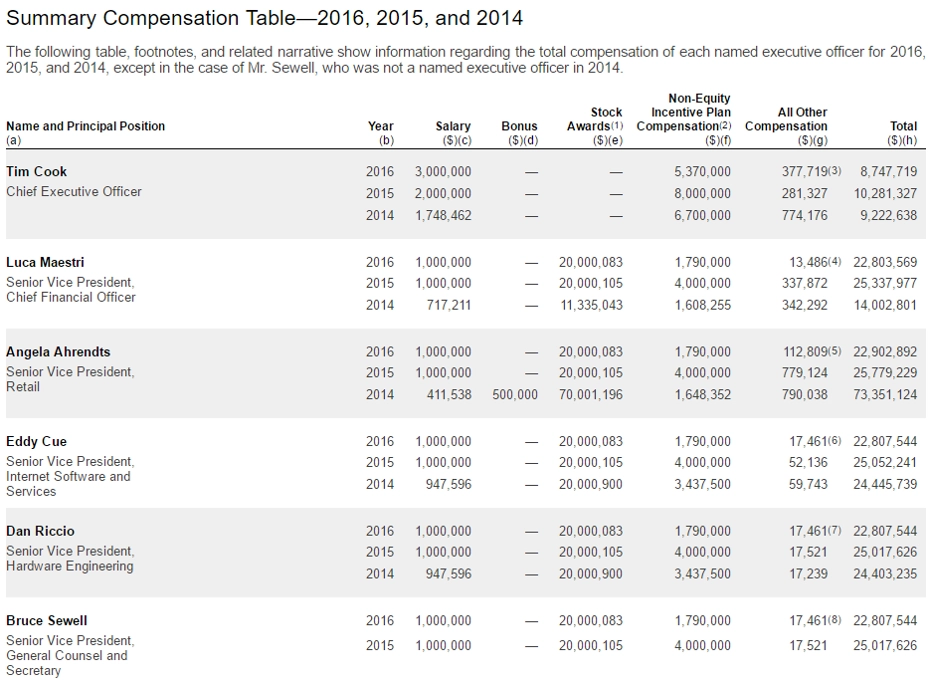Click footnote (6) next to 17,461 for Eddy Cue

pos(835,441)
